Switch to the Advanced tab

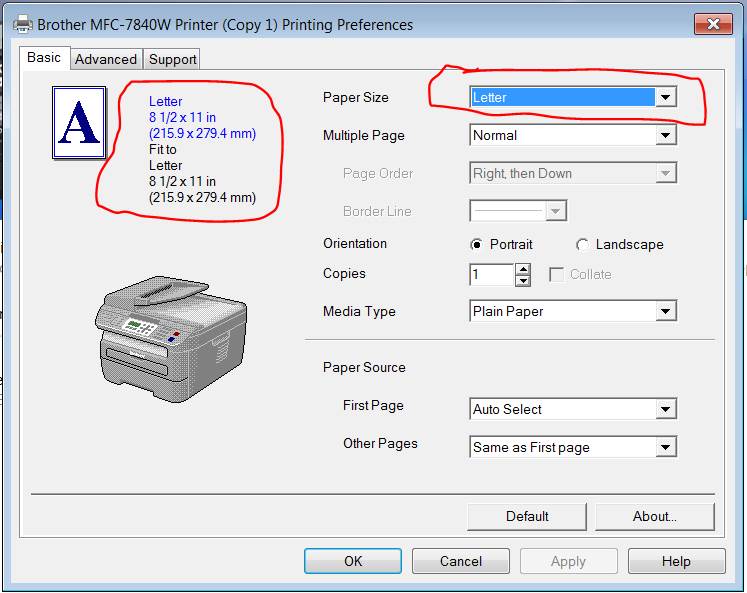pyautogui.click(x=106, y=59)
